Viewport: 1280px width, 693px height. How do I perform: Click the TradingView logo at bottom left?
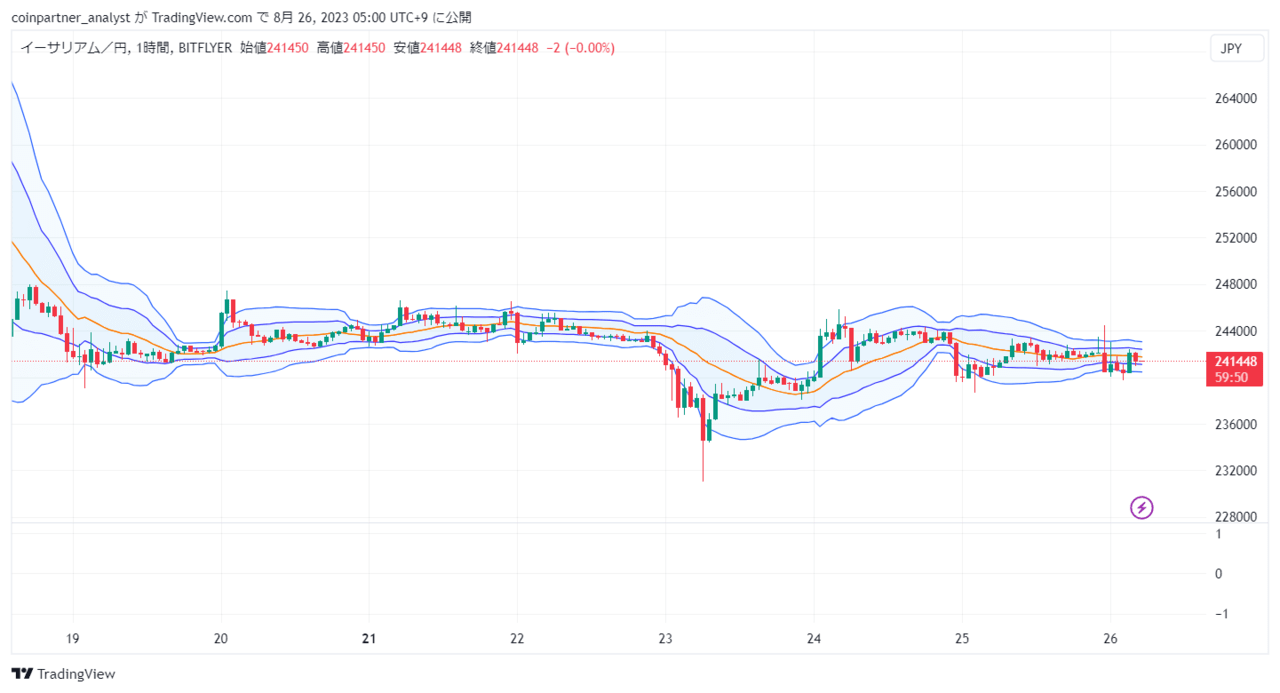pos(63,674)
